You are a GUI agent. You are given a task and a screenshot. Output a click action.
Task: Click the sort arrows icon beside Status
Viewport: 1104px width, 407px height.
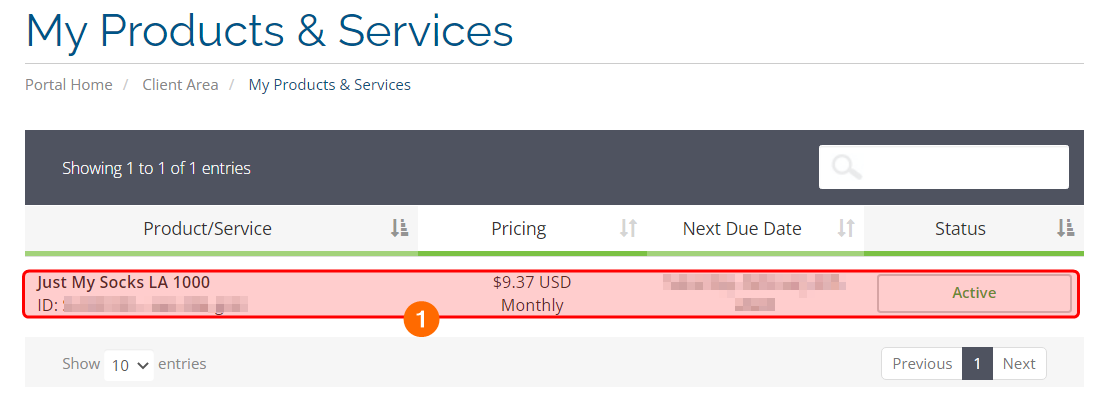click(x=1065, y=229)
